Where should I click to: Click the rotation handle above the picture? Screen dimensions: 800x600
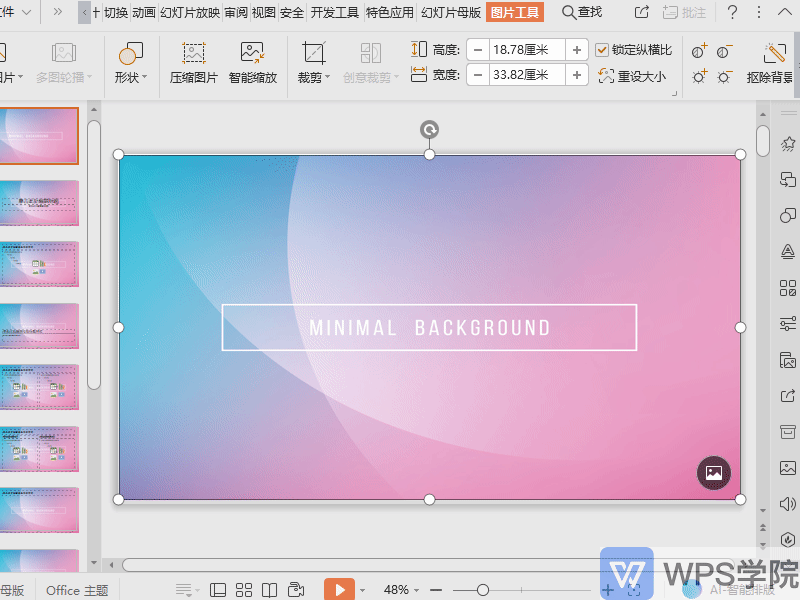click(430, 130)
